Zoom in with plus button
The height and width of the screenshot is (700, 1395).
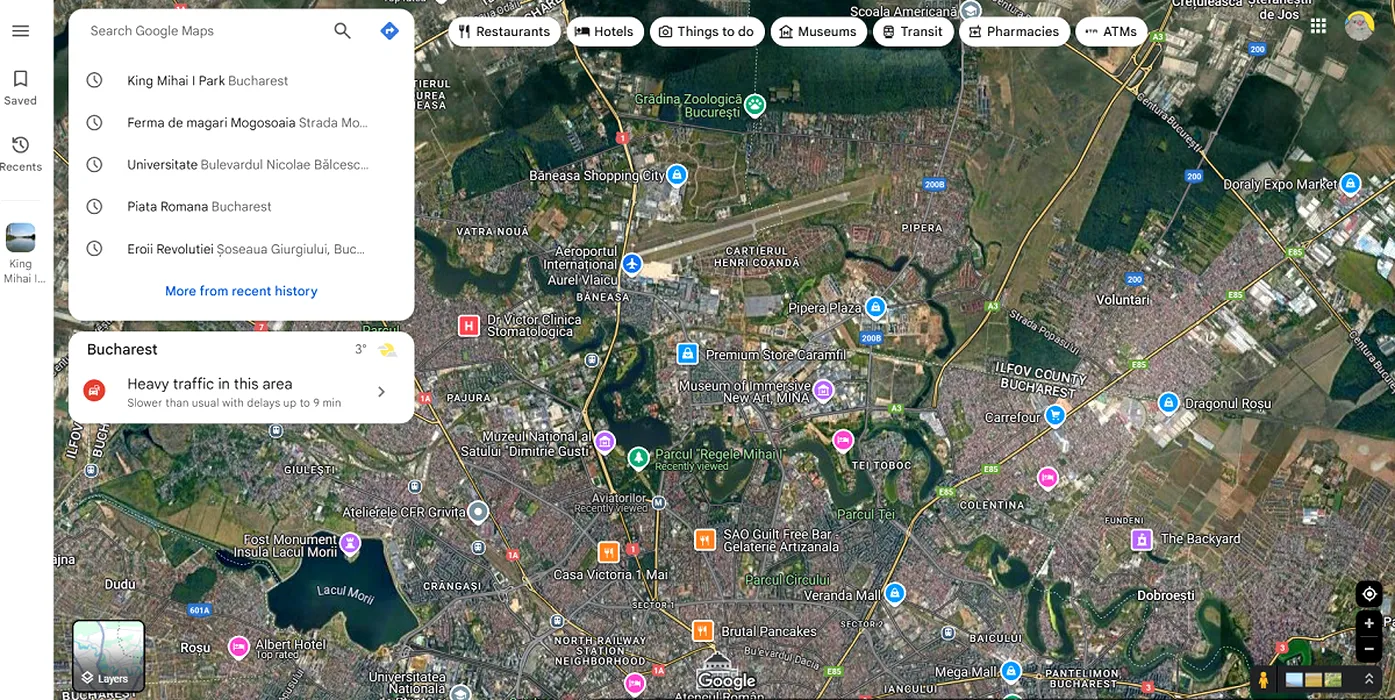click(x=1369, y=623)
